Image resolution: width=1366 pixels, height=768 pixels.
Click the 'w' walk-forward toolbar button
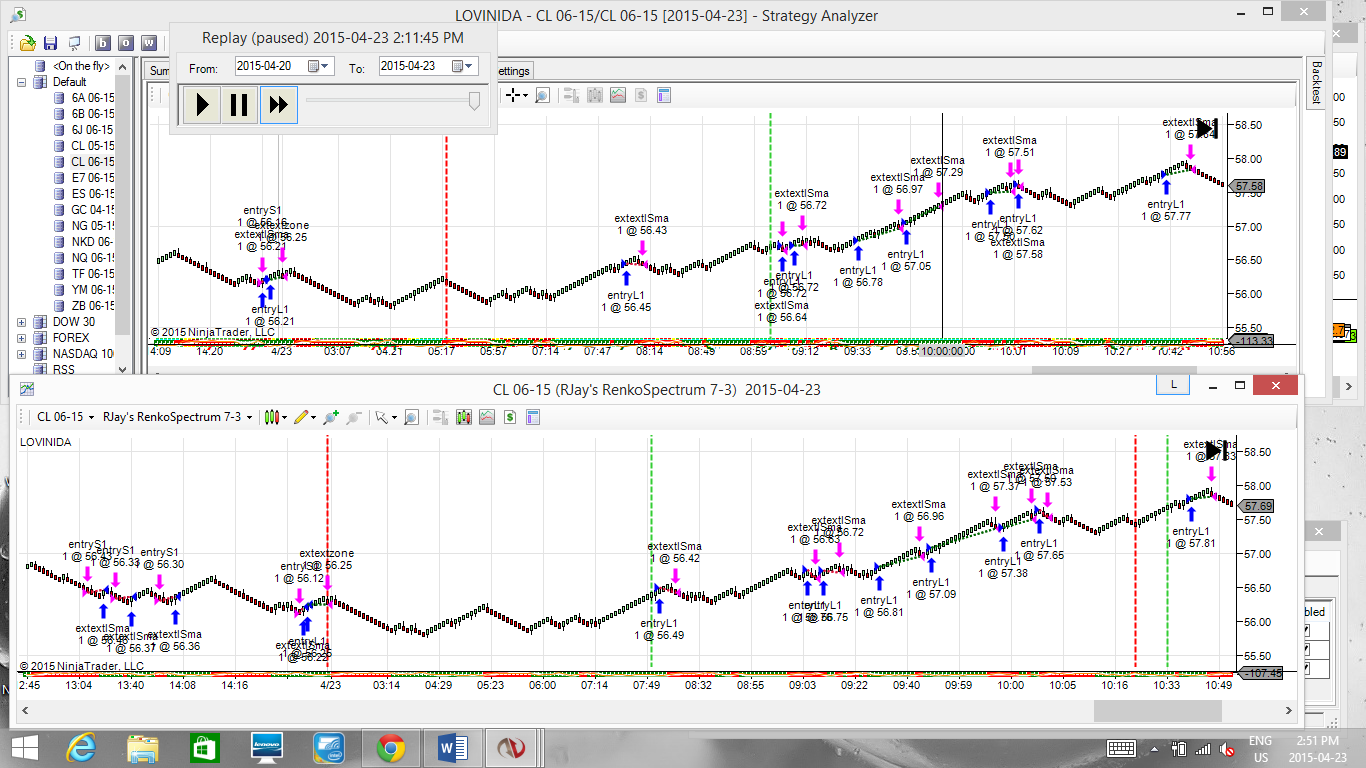coord(149,43)
